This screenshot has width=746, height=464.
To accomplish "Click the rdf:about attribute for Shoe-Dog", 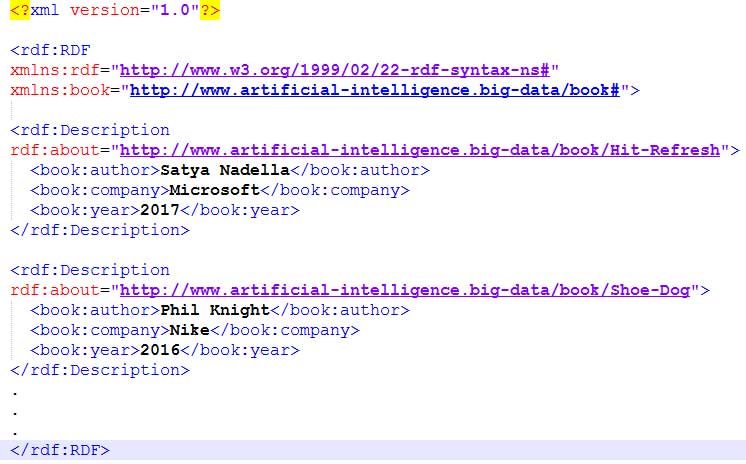I will pyautogui.click(x=55, y=290).
